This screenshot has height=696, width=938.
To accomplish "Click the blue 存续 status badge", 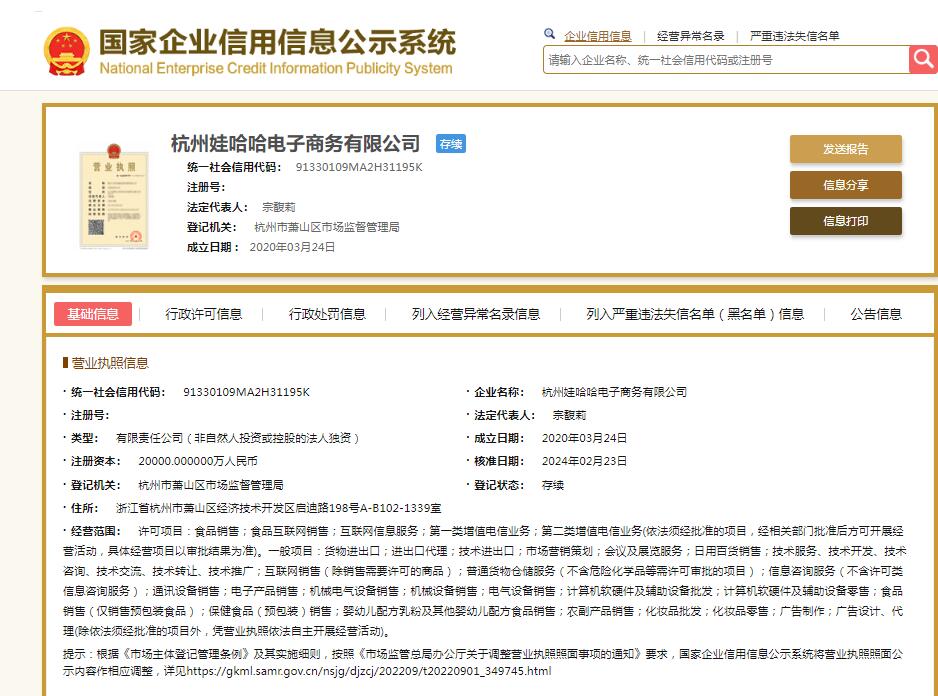I will tap(450, 144).
